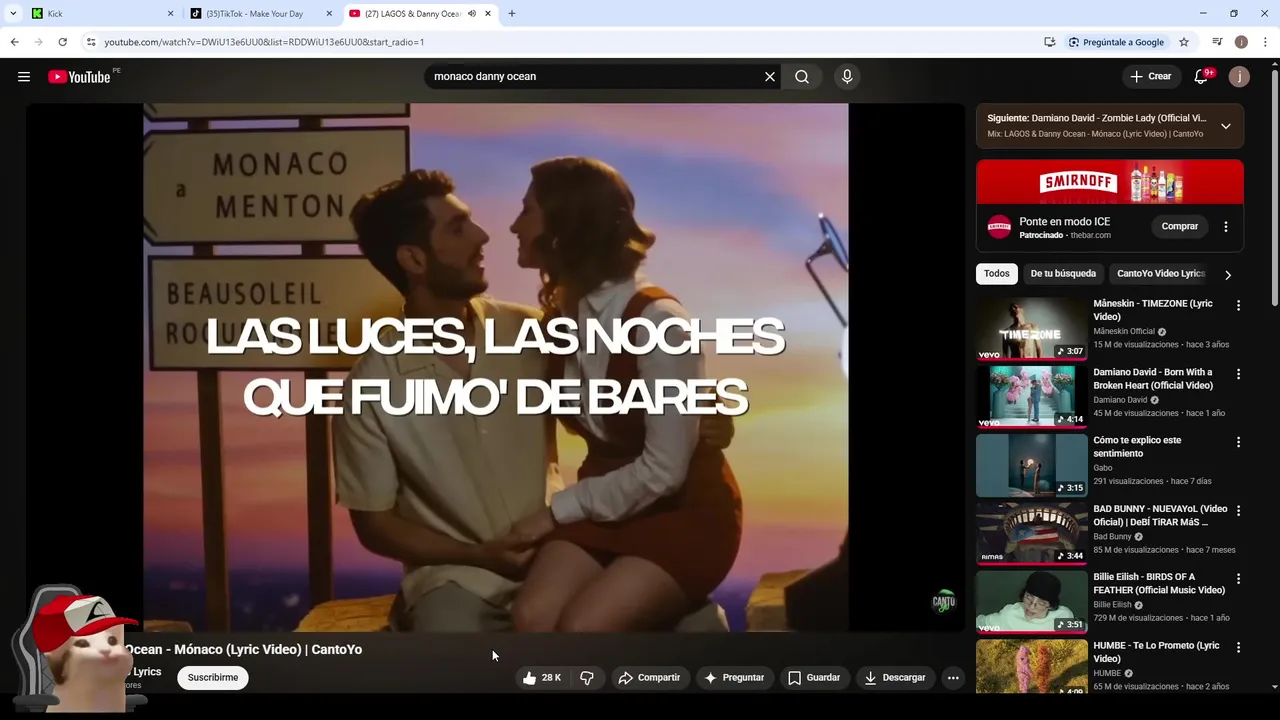Screen dimensions: 1280x720
Task: Bookmark this page with the star
Action: [x=1184, y=42]
